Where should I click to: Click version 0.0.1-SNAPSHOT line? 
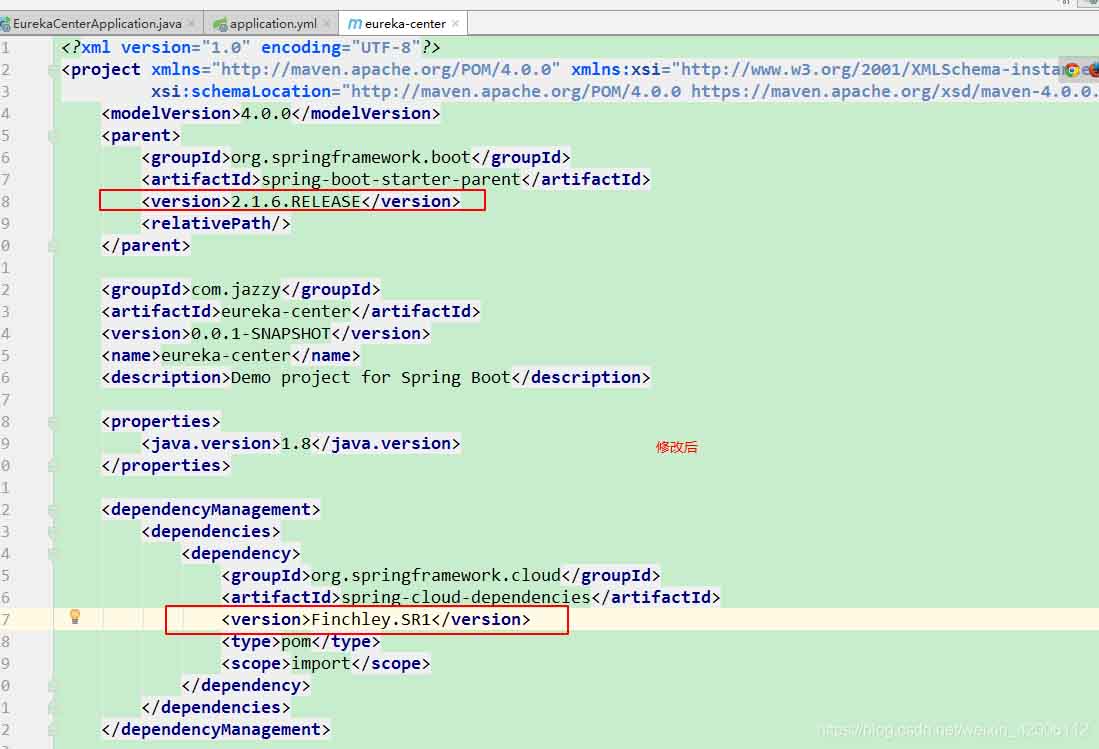[x=266, y=334]
